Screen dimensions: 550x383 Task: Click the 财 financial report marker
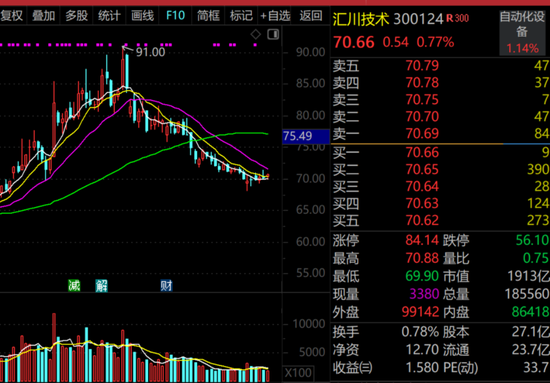coord(167,285)
